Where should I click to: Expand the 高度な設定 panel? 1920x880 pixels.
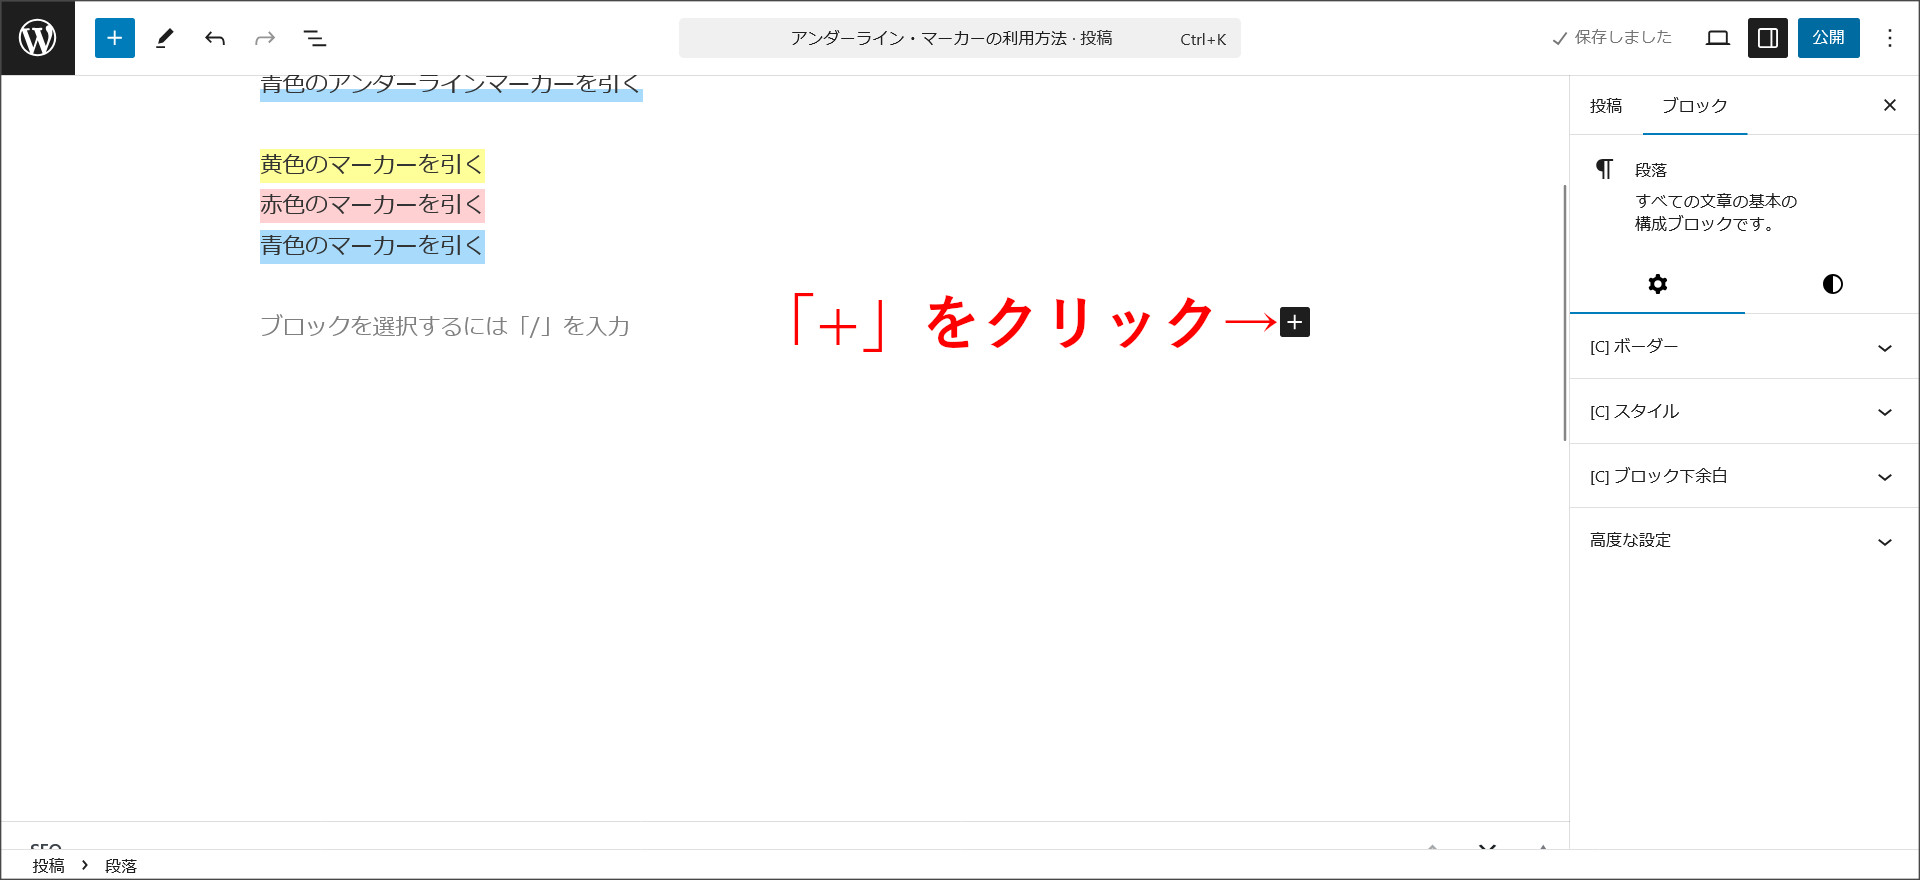(1743, 540)
